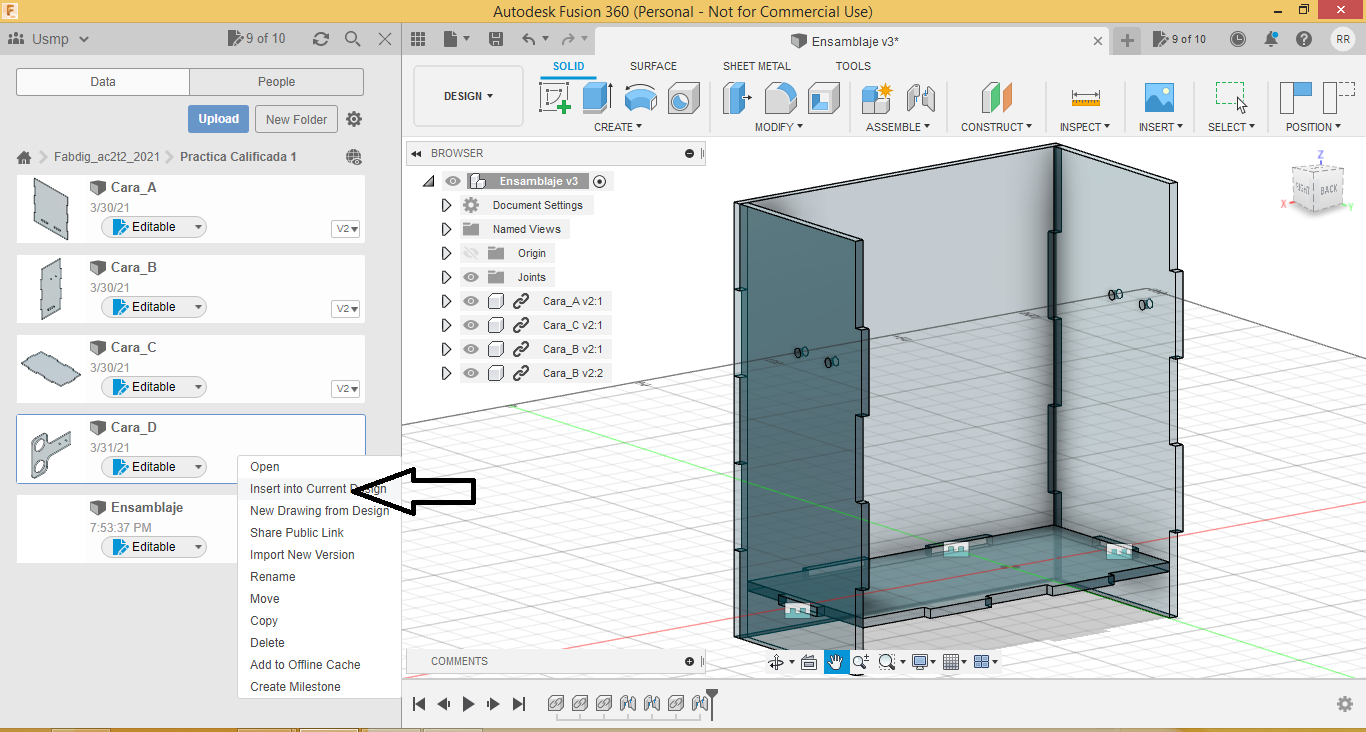This screenshot has height=732, width=1366.
Task: Switch to the People tab
Action: click(x=276, y=82)
